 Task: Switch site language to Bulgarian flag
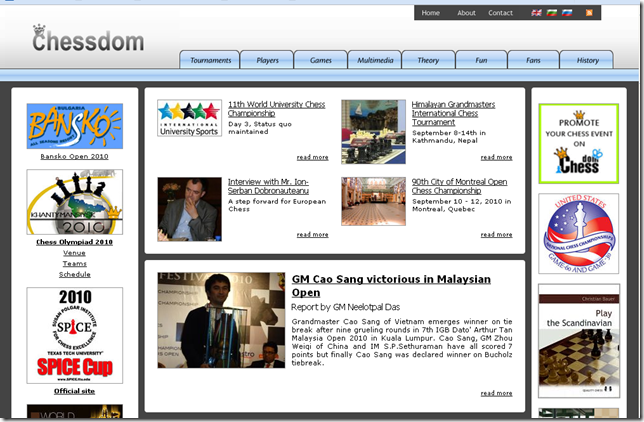click(x=552, y=13)
